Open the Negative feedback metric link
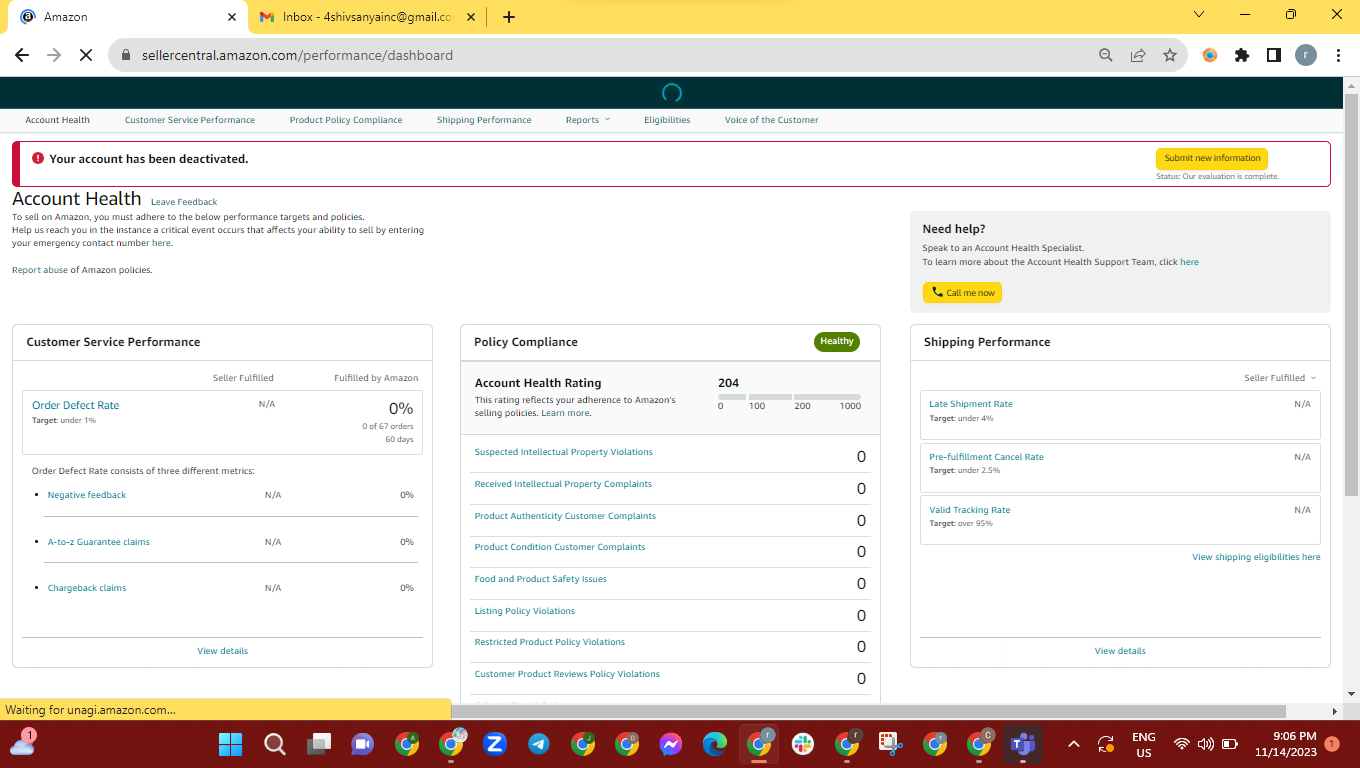Image resolution: width=1360 pixels, height=768 pixels. coord(87,495)
